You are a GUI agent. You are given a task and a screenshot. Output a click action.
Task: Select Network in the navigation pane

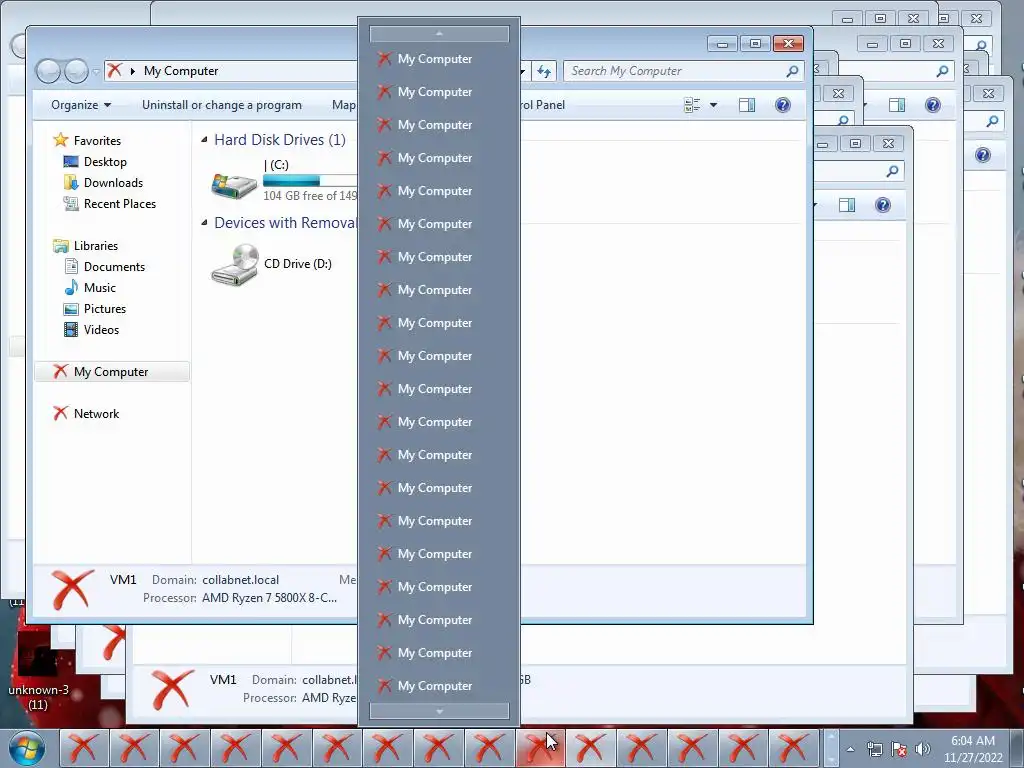pyautogui.click(x=96, y=413)
